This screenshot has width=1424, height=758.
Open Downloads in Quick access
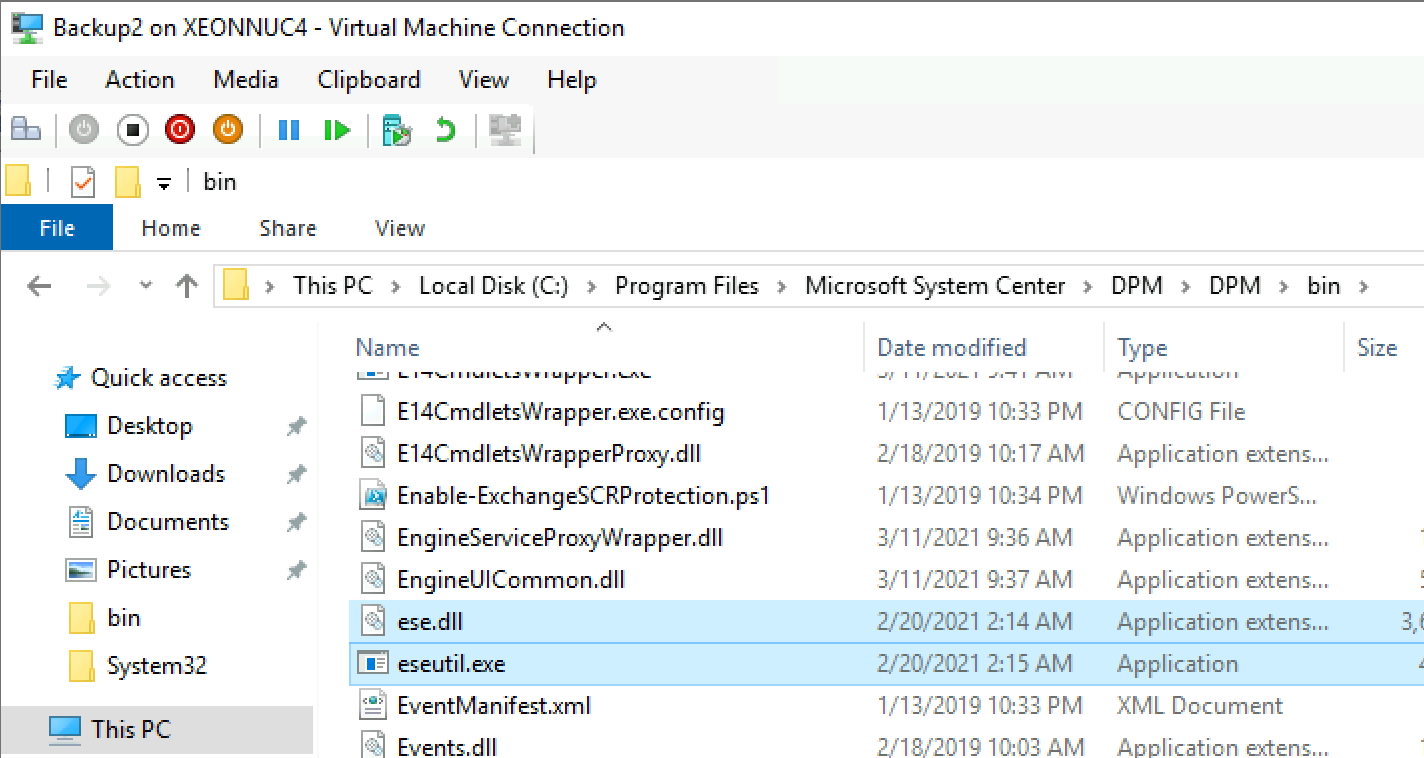[166, 474]
